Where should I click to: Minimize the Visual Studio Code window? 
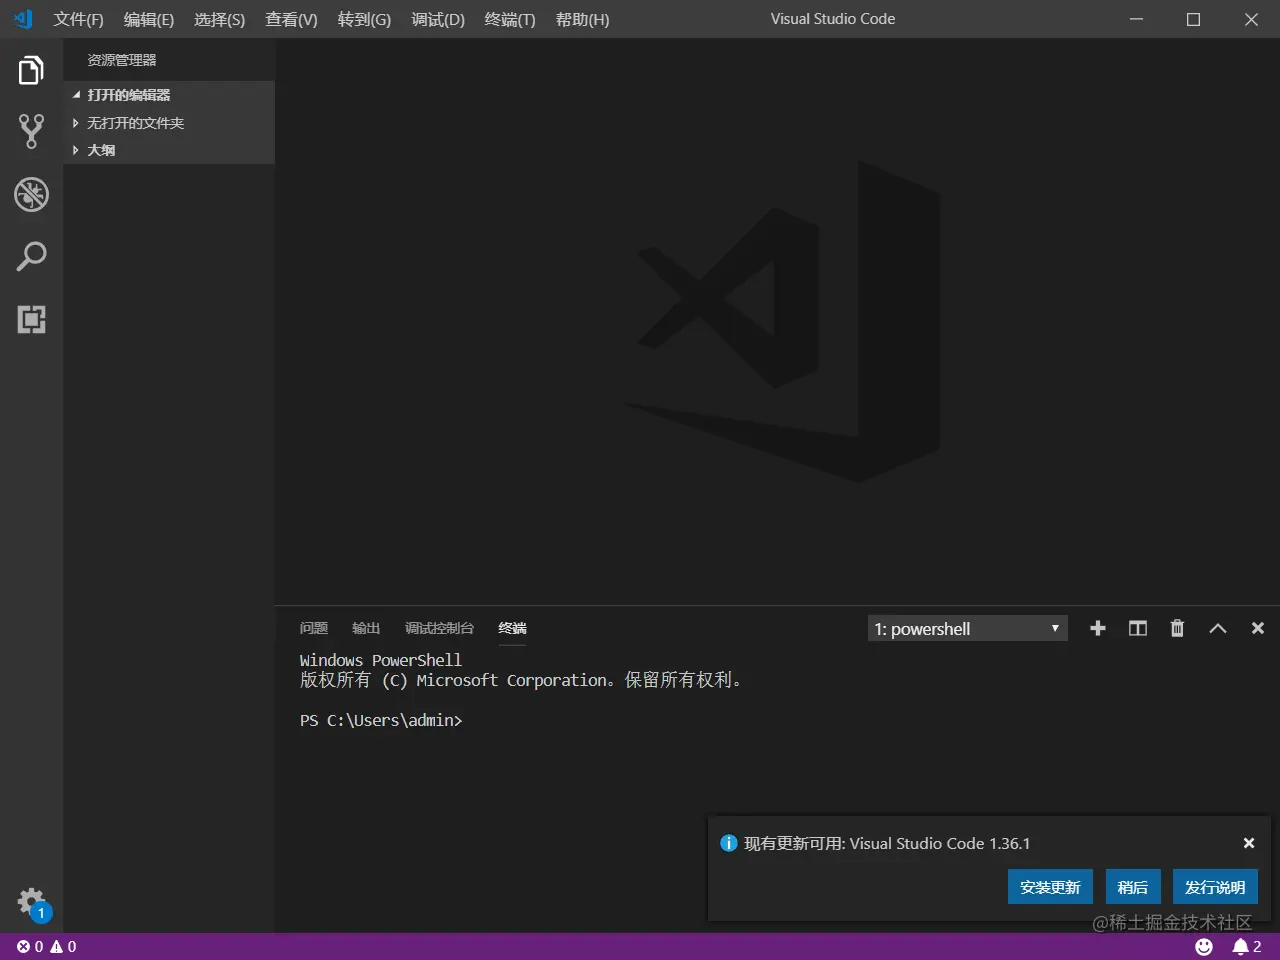click(1136, 19)
